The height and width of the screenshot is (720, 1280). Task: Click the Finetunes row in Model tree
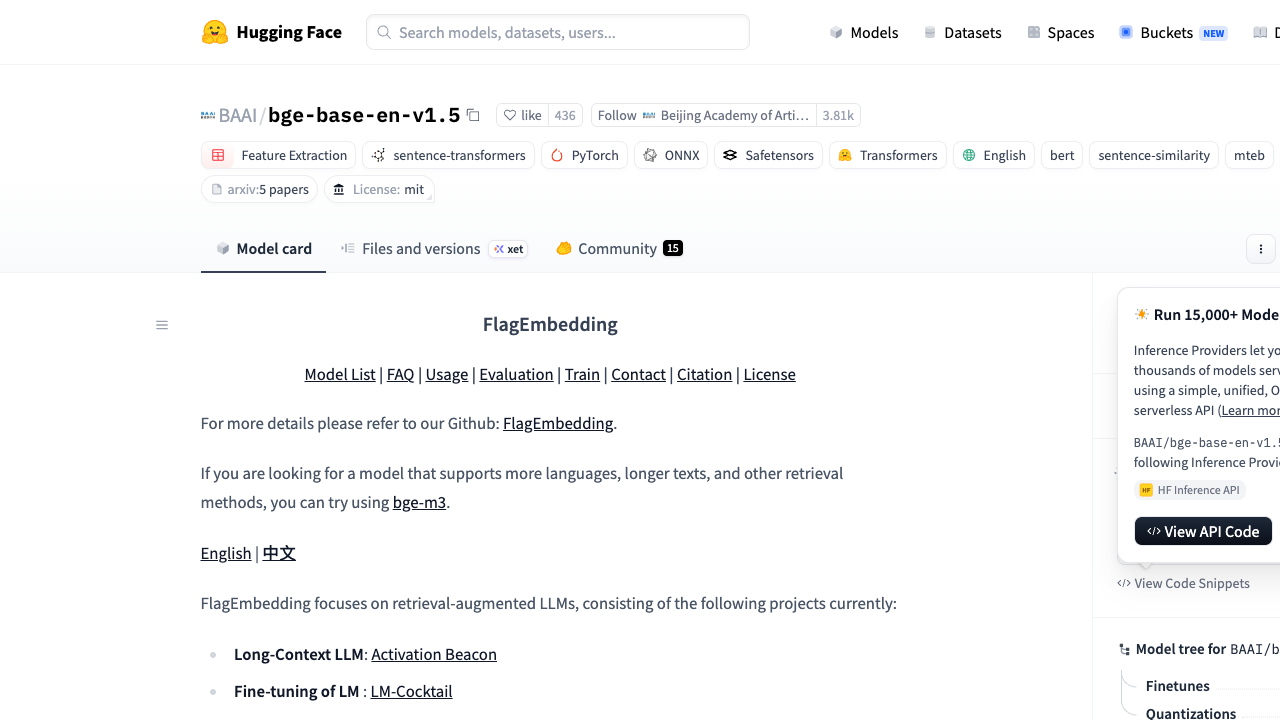coord(1178,686)
